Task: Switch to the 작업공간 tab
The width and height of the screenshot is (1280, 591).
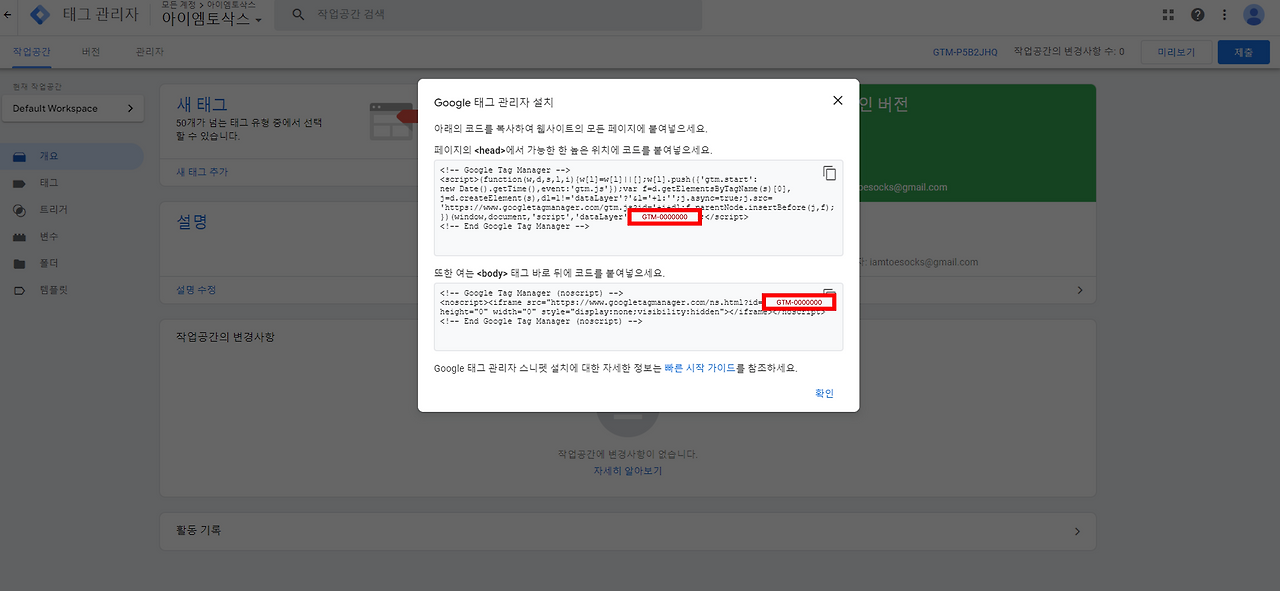Action: pos(32,51)
